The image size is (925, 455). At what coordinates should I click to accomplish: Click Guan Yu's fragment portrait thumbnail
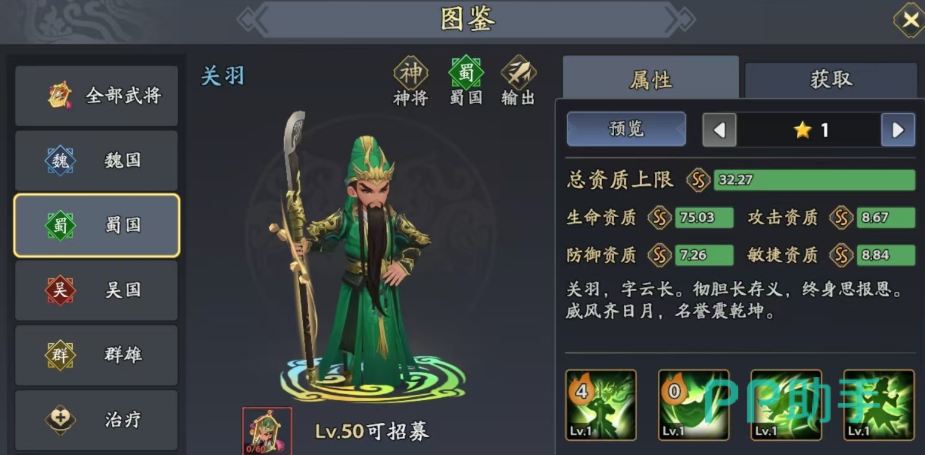tap(267, 431)
